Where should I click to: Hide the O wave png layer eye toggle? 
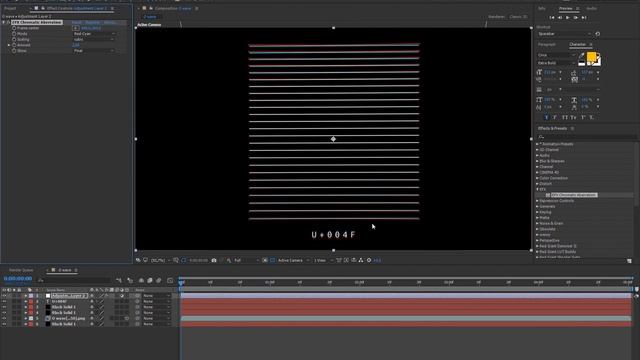pos(4,318)
